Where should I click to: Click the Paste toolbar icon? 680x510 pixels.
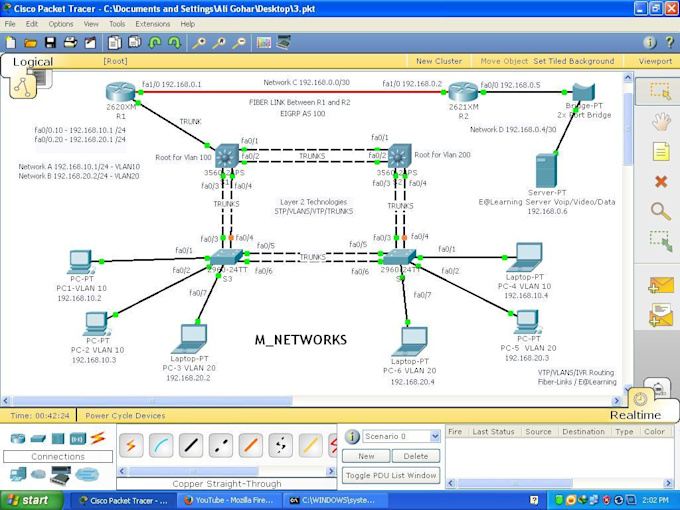coord(134,42)
